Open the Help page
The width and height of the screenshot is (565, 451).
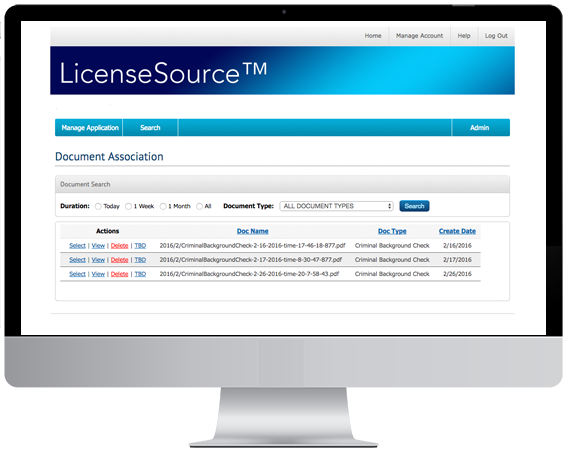(464, 36)
